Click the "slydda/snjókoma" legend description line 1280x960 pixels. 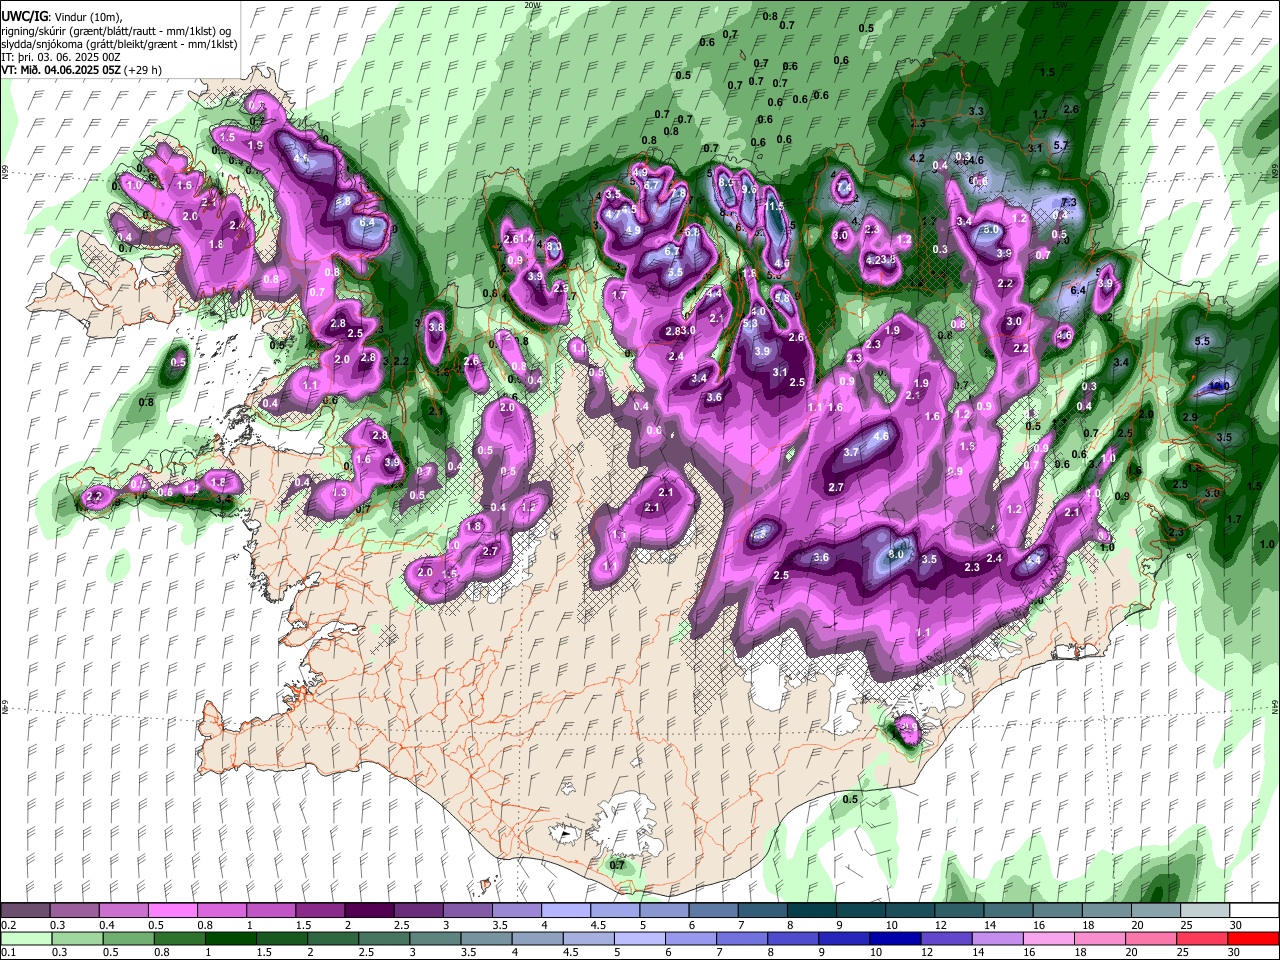tap(119, 44)
